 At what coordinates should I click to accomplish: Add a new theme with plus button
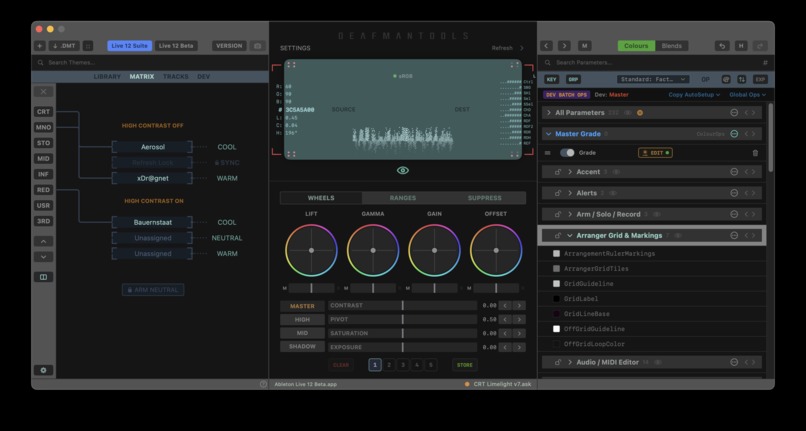(40, 46)
